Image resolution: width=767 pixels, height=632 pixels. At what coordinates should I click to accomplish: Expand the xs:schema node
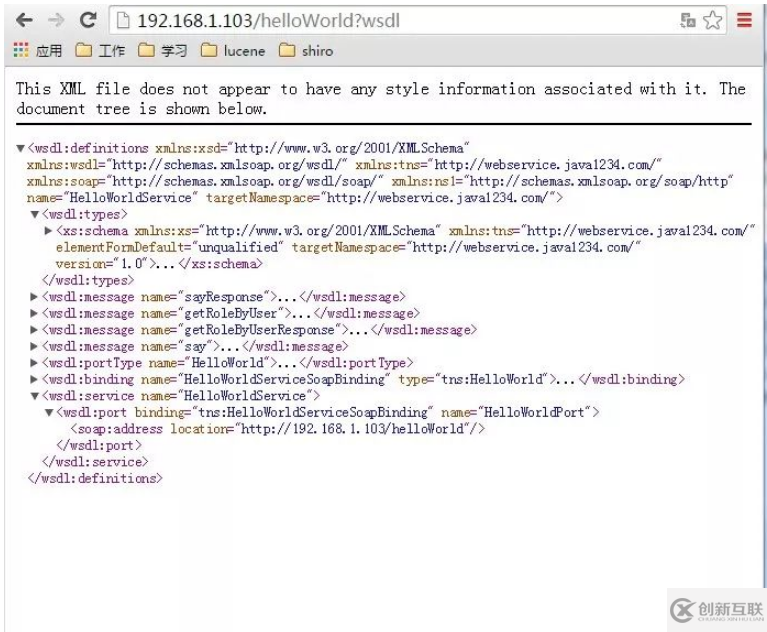coord(48,230)
